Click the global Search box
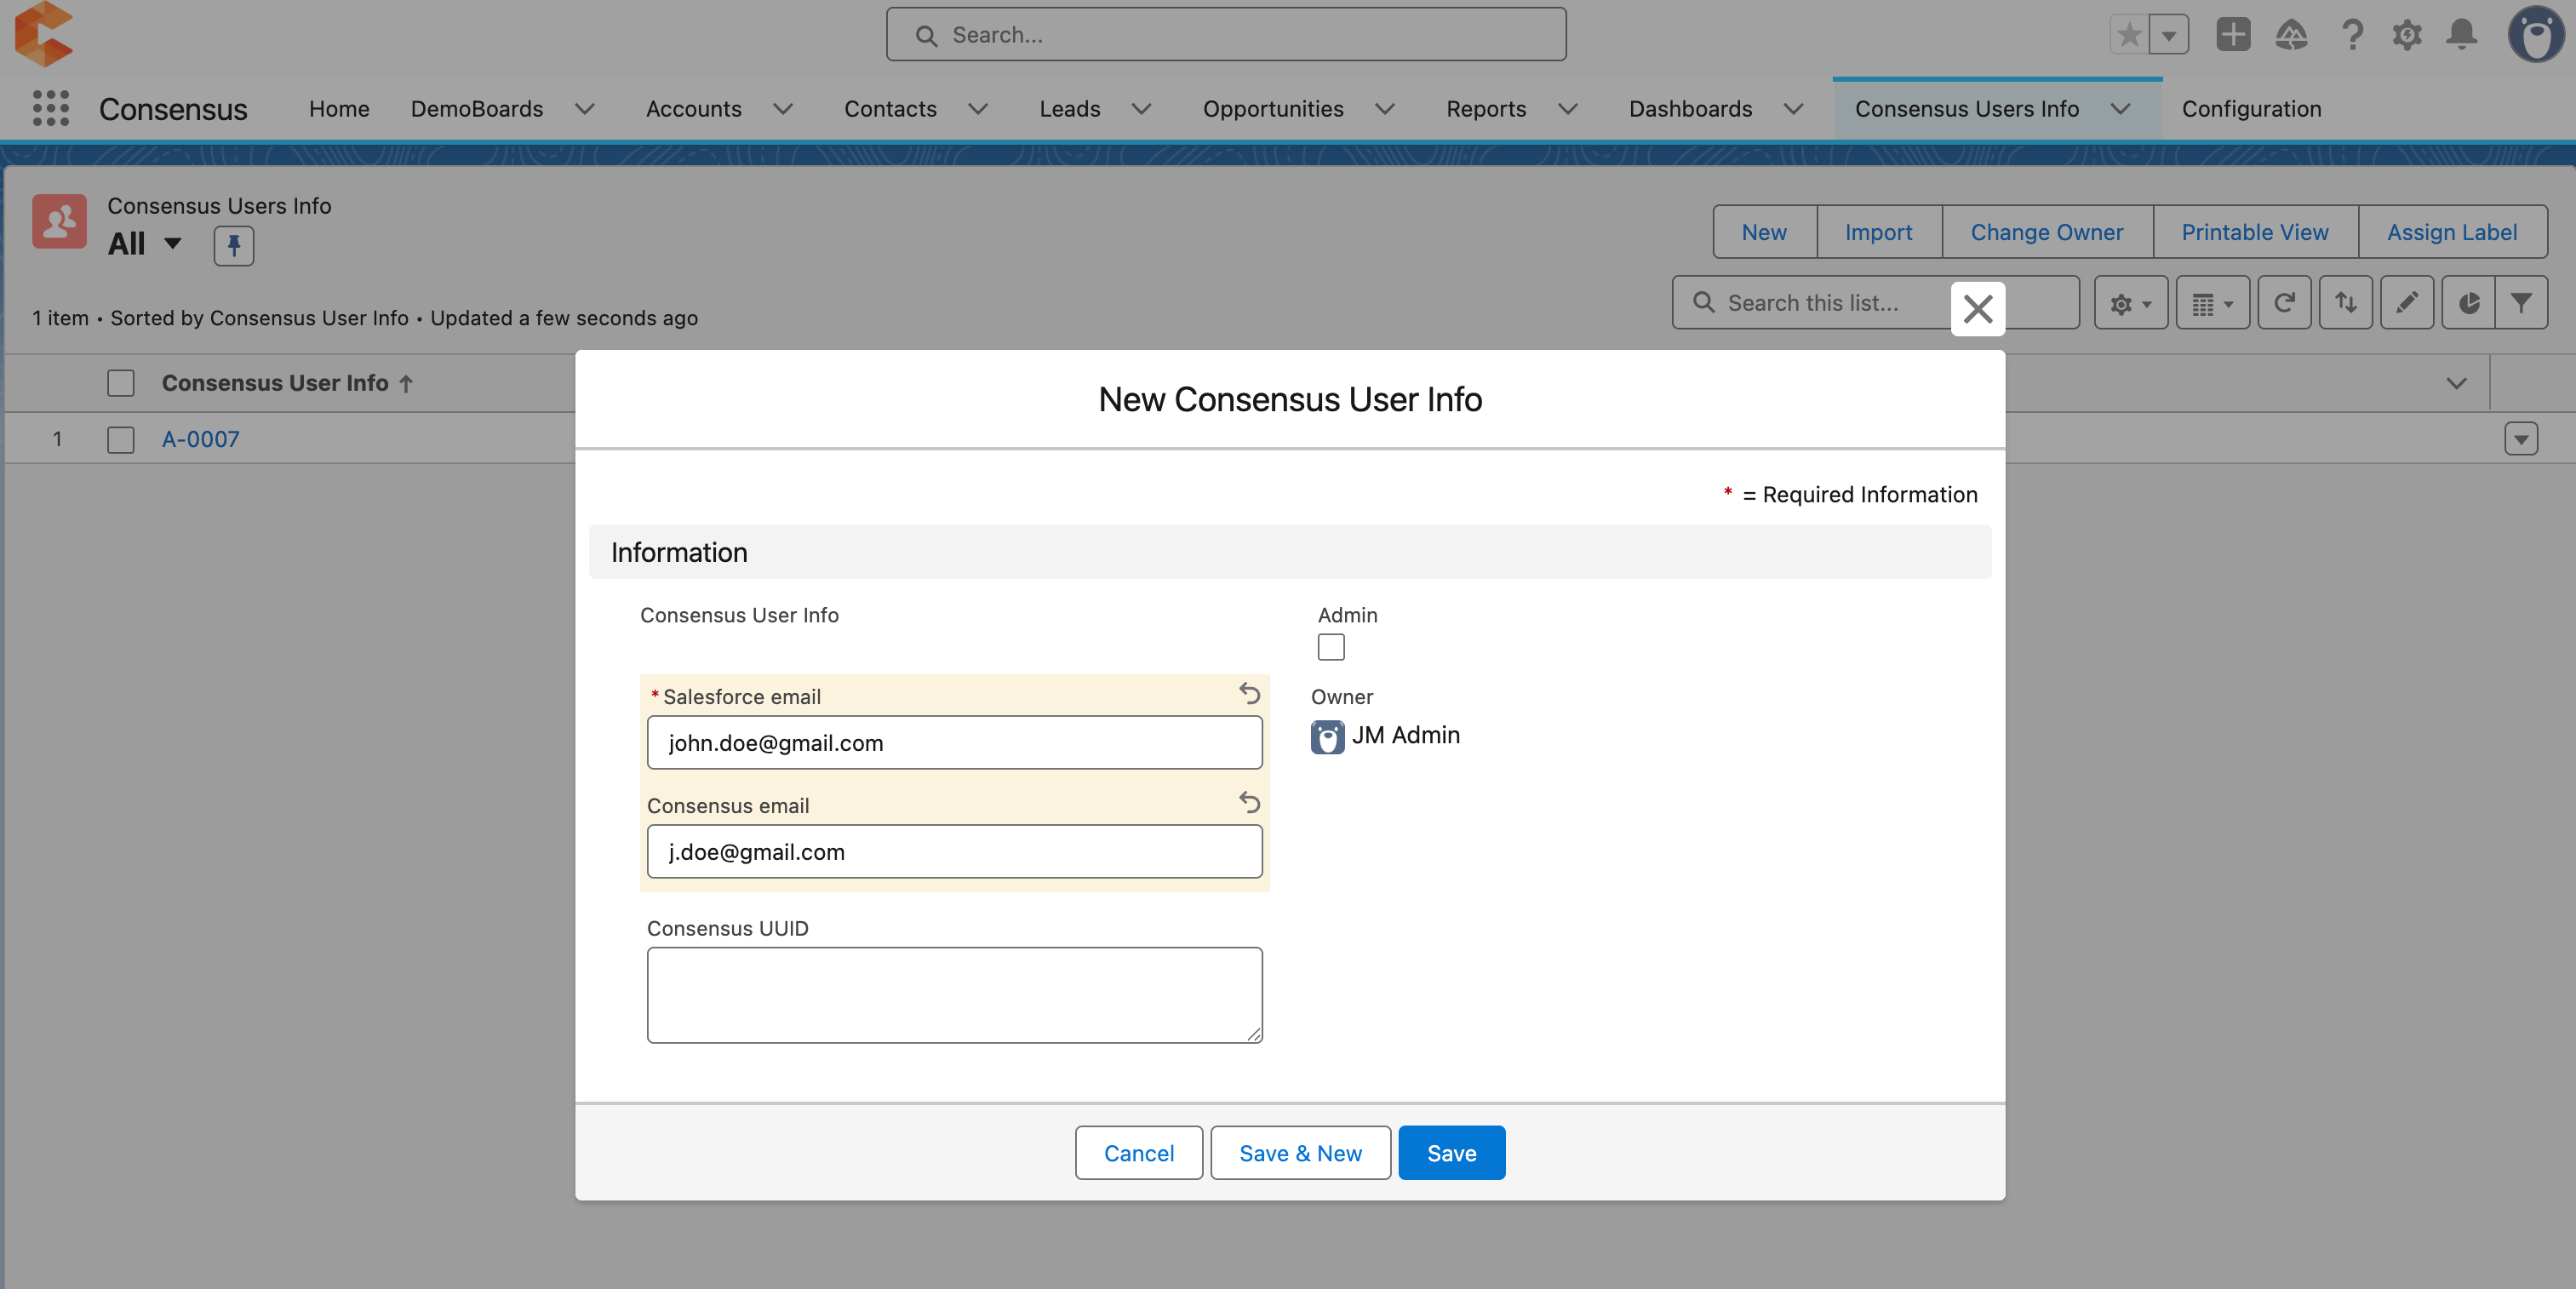Image resolution: width=2576 pixels, height=1289 pixels. click(x=1226, y=35)
